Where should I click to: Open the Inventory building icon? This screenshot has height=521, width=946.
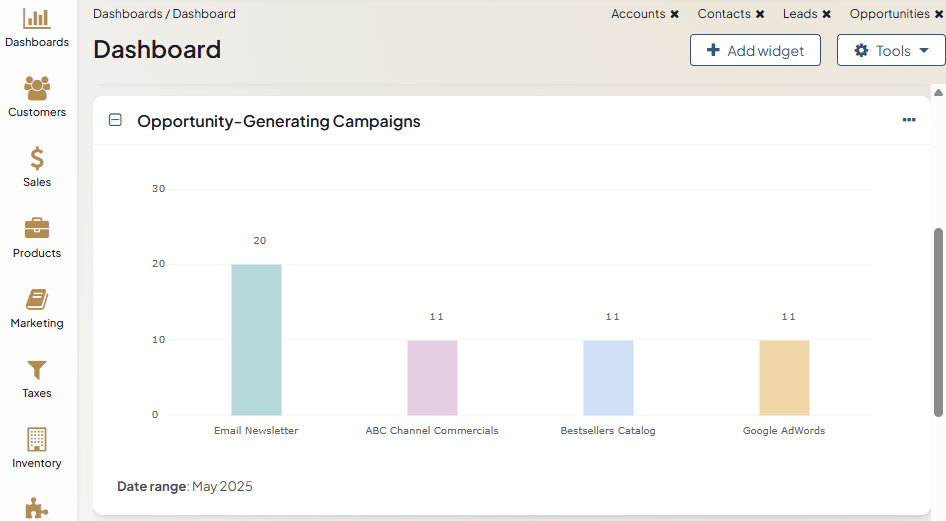tap(37, 439)
